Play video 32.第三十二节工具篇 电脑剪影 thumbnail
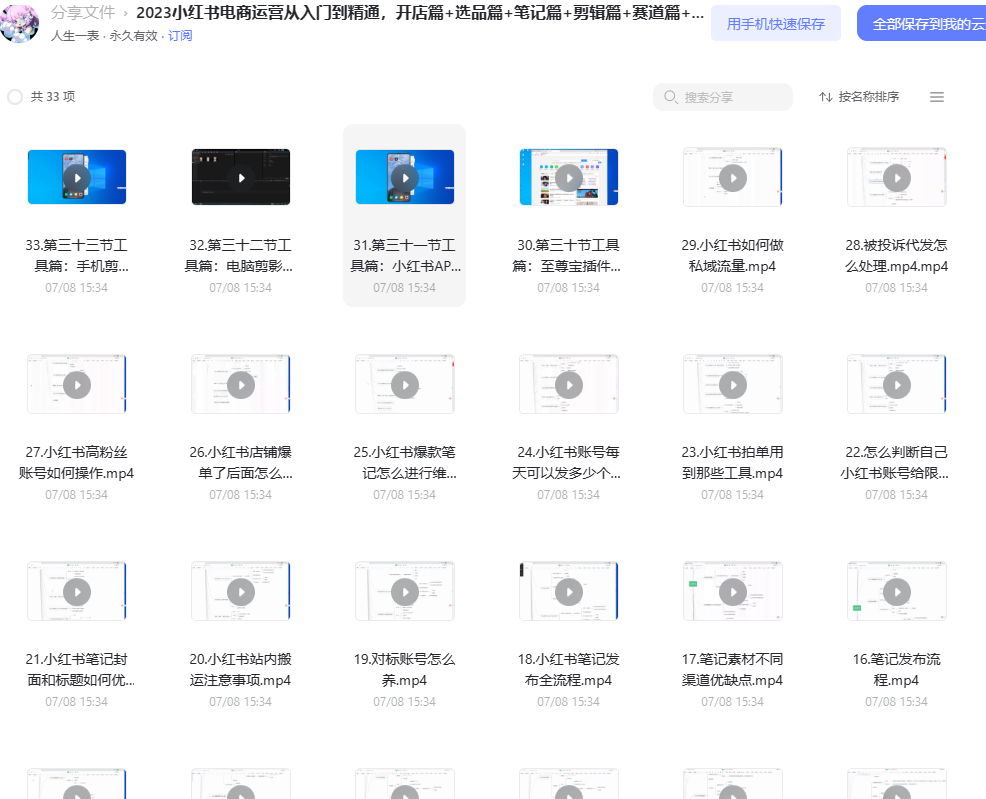 [241, 177]
